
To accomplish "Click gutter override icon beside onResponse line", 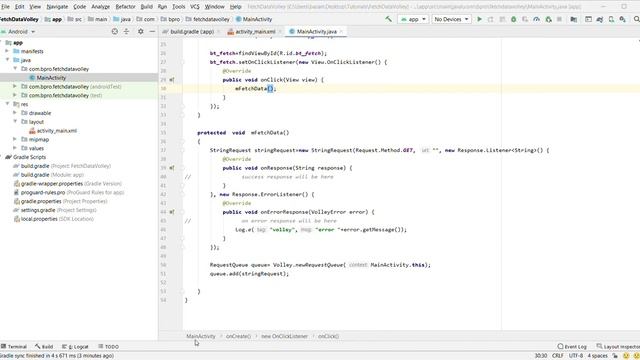I will 172,168.
